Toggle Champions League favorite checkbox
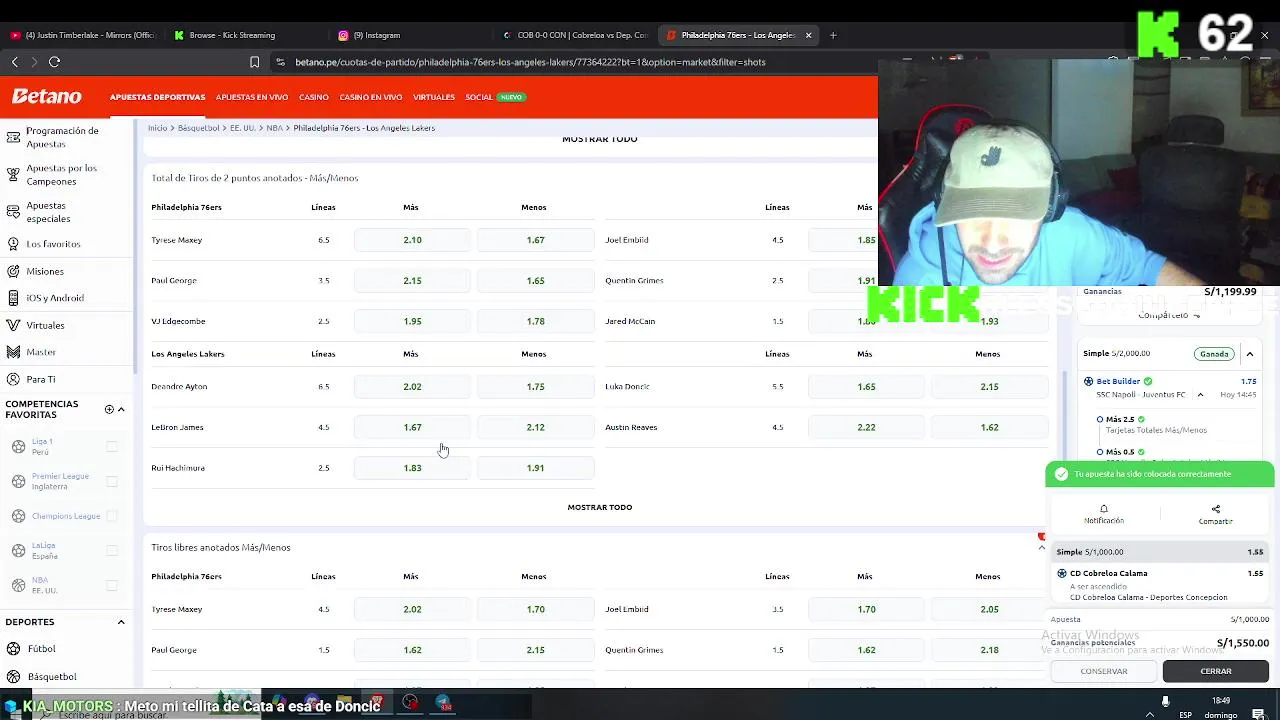This screenshot has width=1280, height=720. (112, 516)
